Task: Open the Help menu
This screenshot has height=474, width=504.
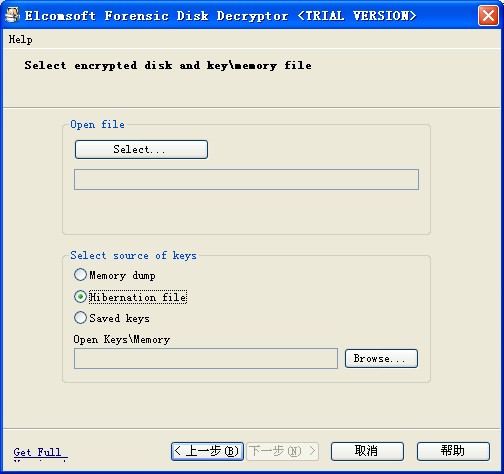Action: tap(21, 39)
